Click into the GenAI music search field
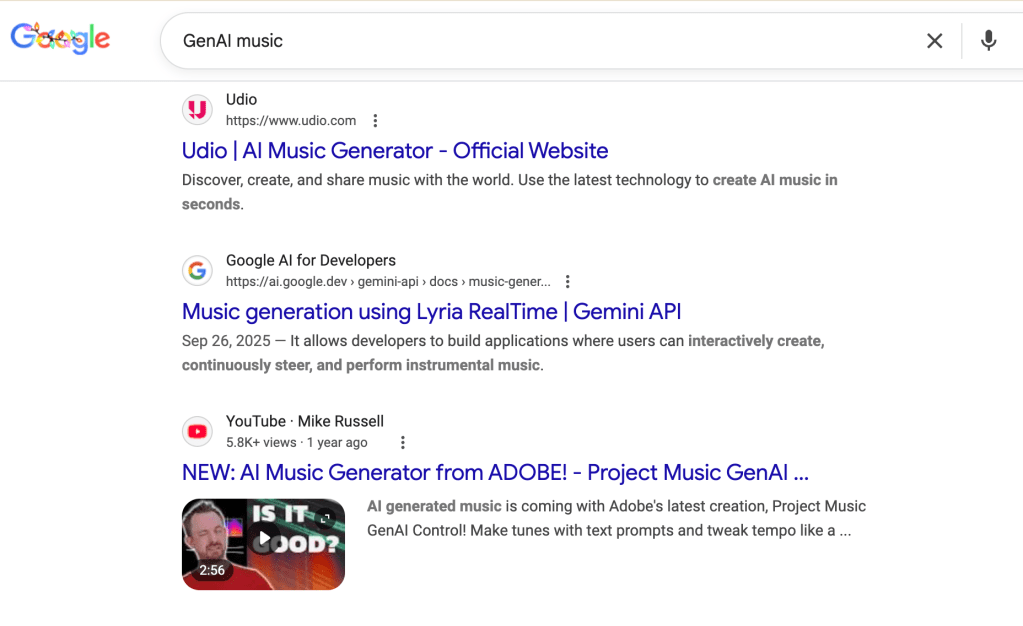 click(540, 41)
